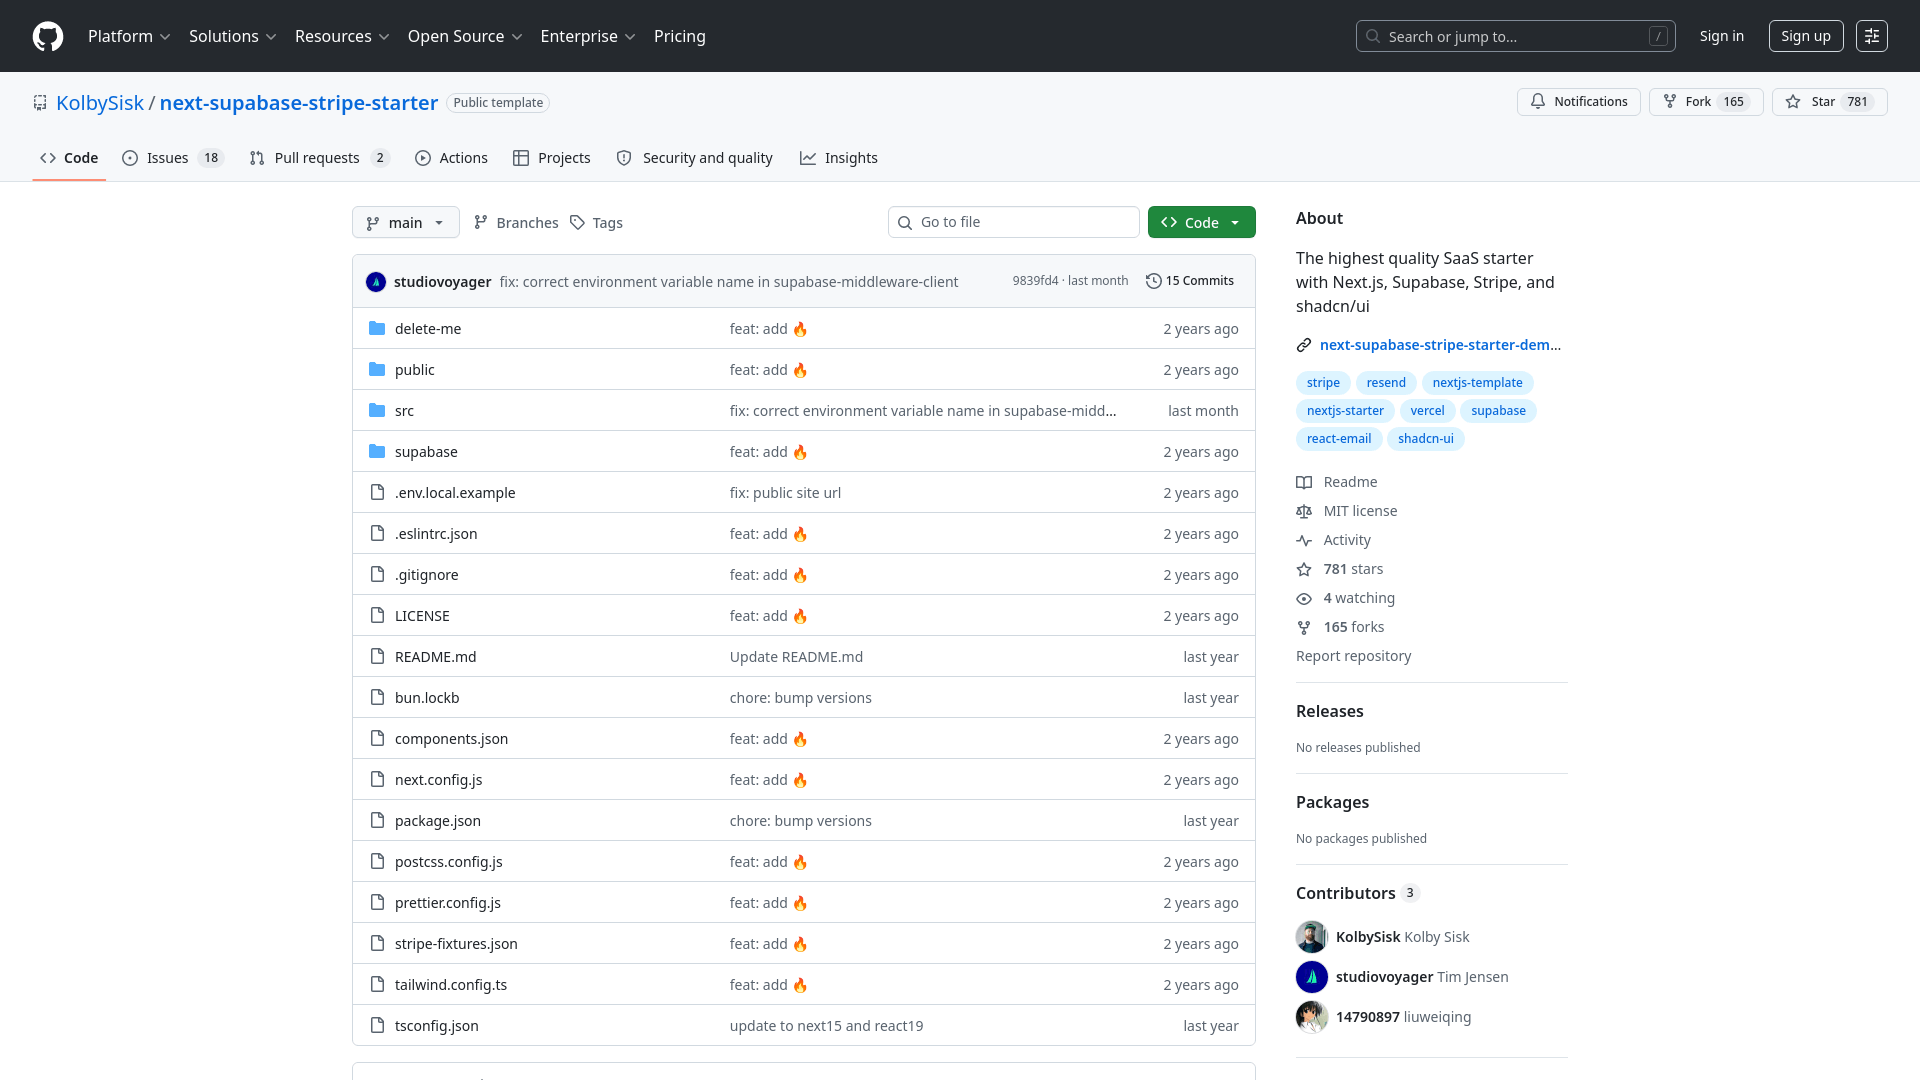Open the bun.lockb file

pos(427,698)
